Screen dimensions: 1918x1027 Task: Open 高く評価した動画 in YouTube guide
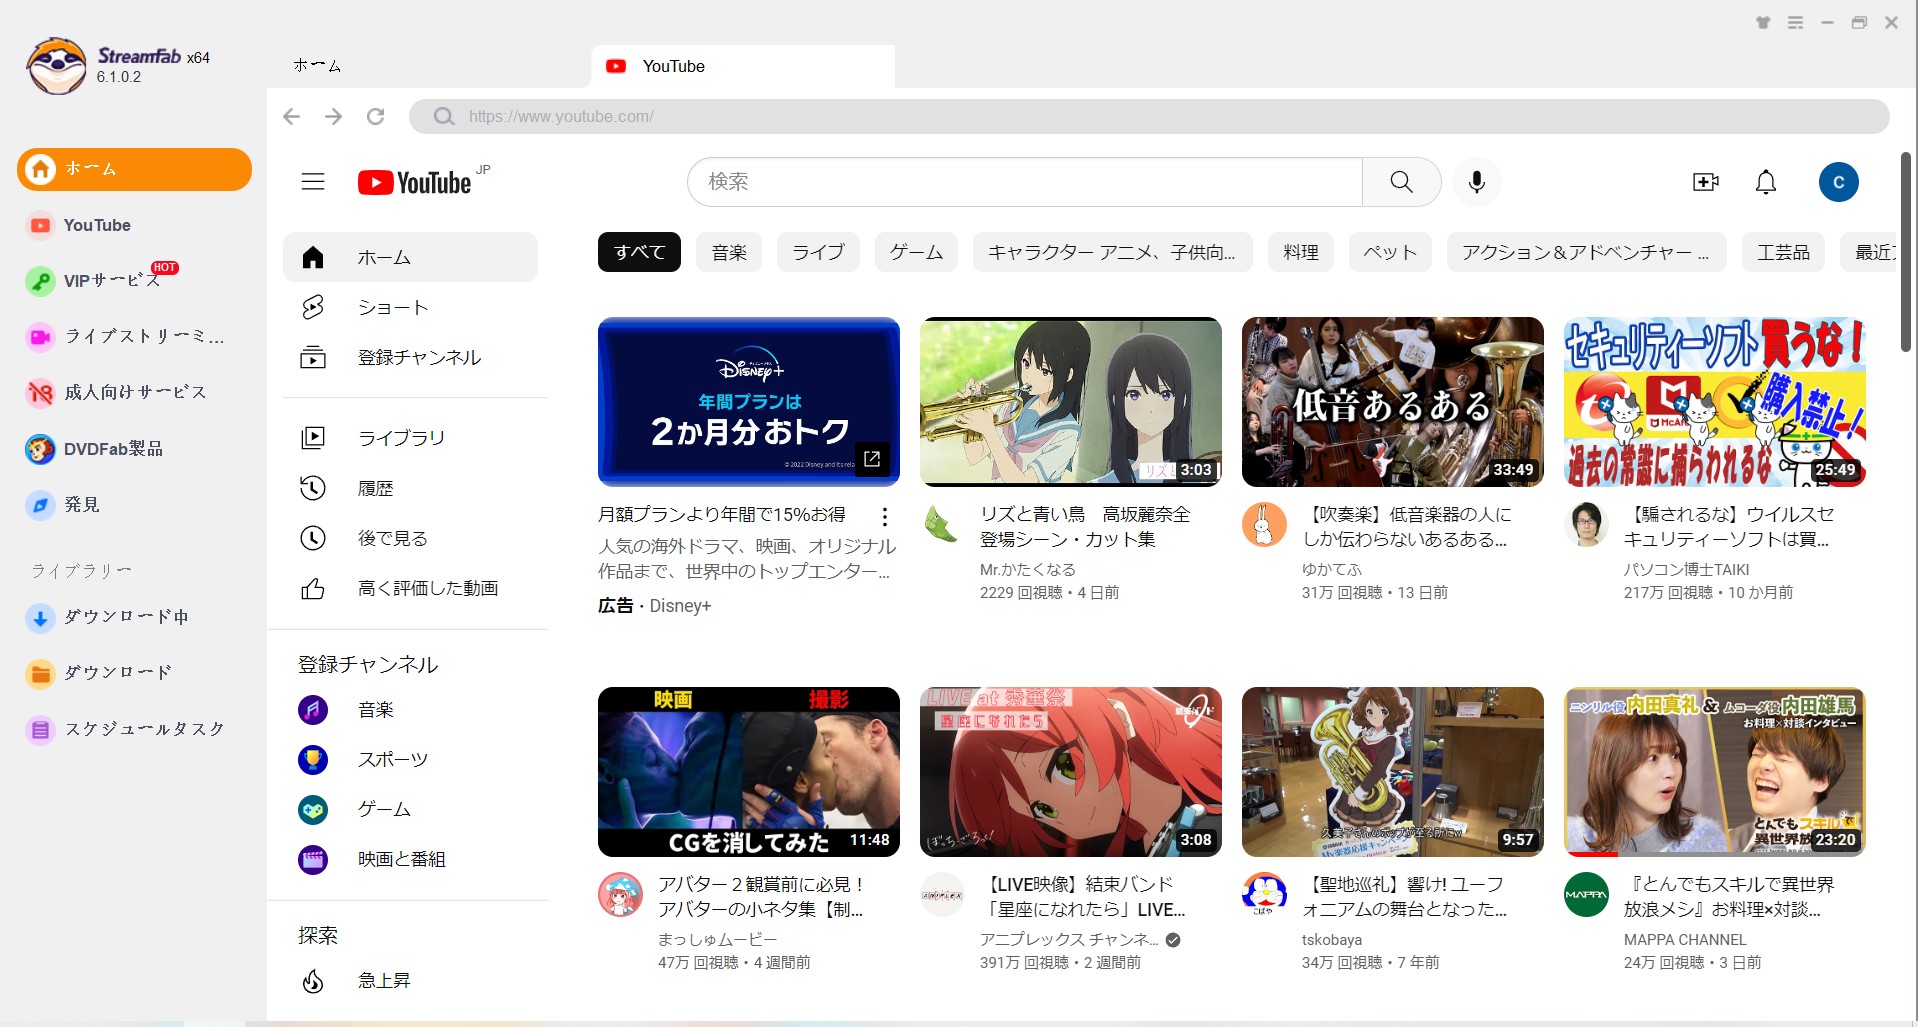tap(410, 588)
